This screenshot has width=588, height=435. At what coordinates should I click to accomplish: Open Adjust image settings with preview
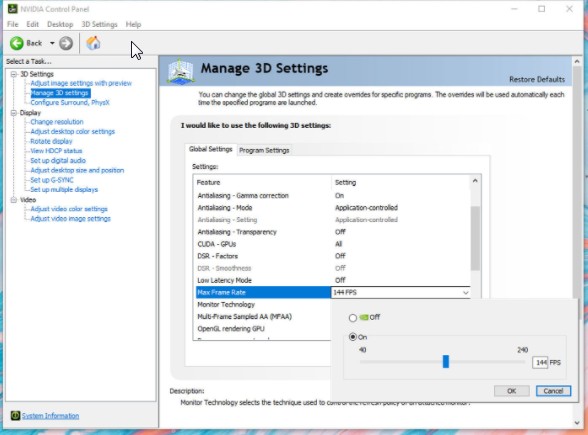pos(81,83)
